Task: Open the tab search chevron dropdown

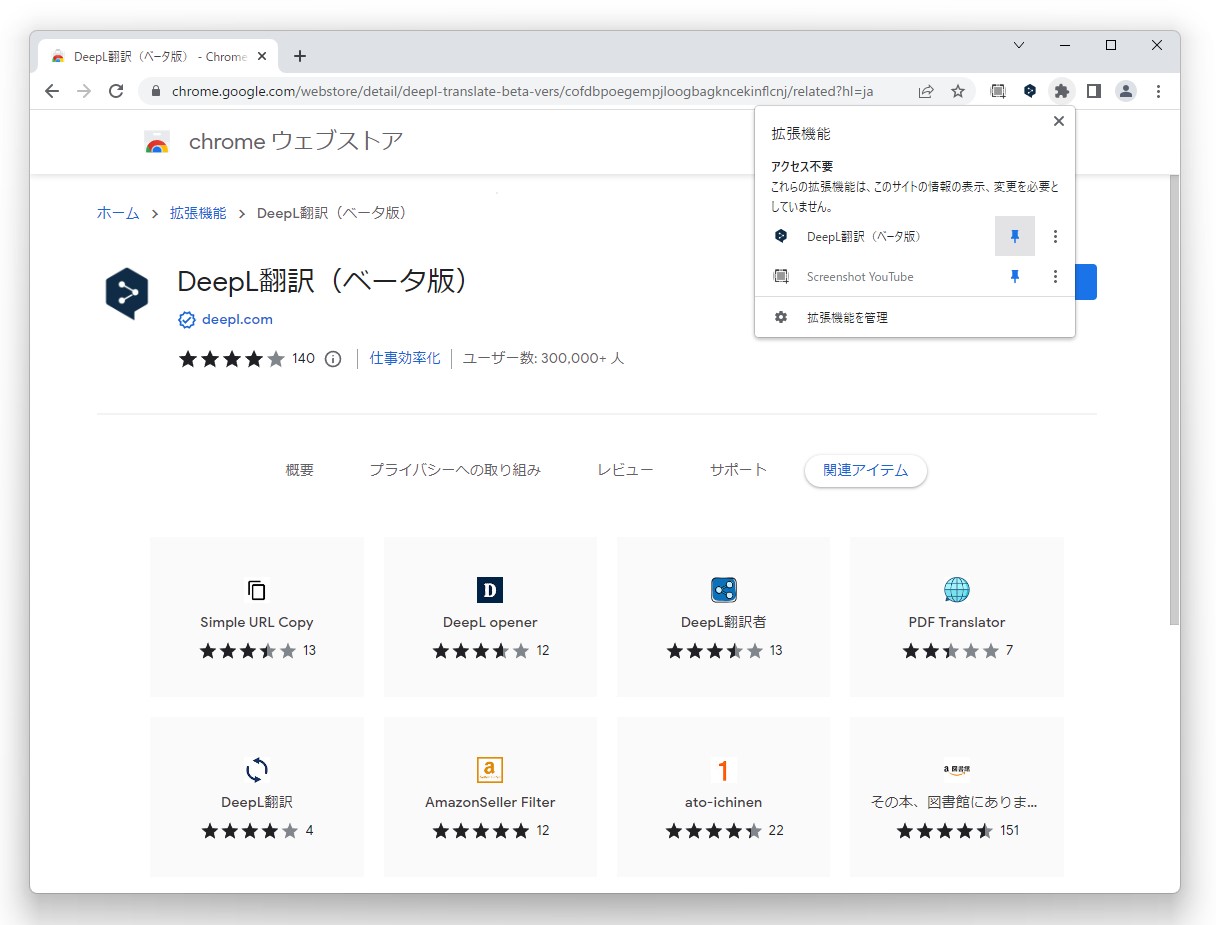Action: [1018, 45]
